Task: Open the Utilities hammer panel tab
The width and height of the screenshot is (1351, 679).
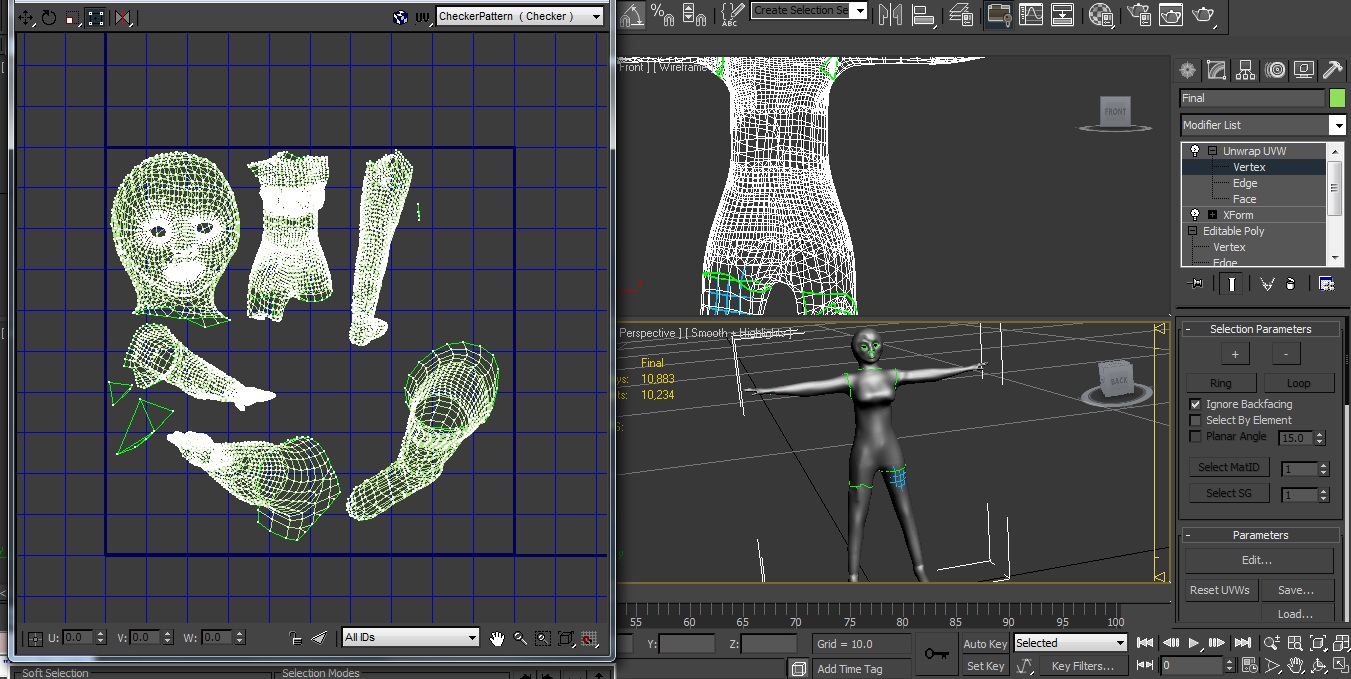Action: point(1332,70)
